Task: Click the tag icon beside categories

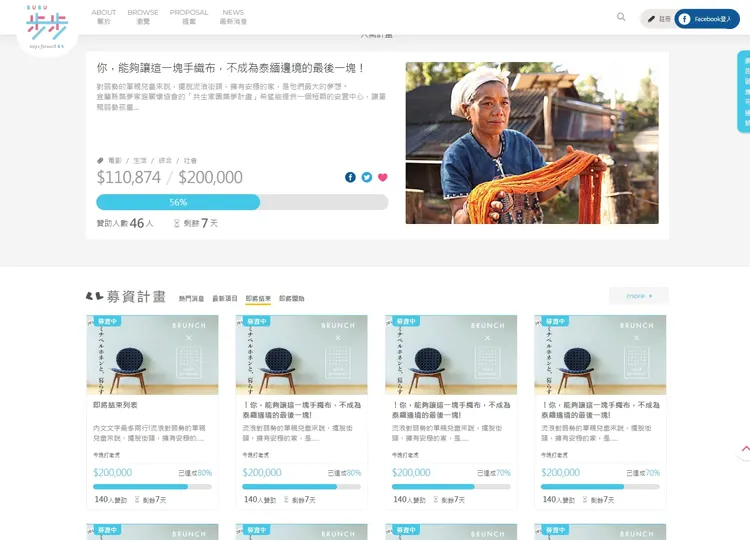Action: click(x=100, y=160)
